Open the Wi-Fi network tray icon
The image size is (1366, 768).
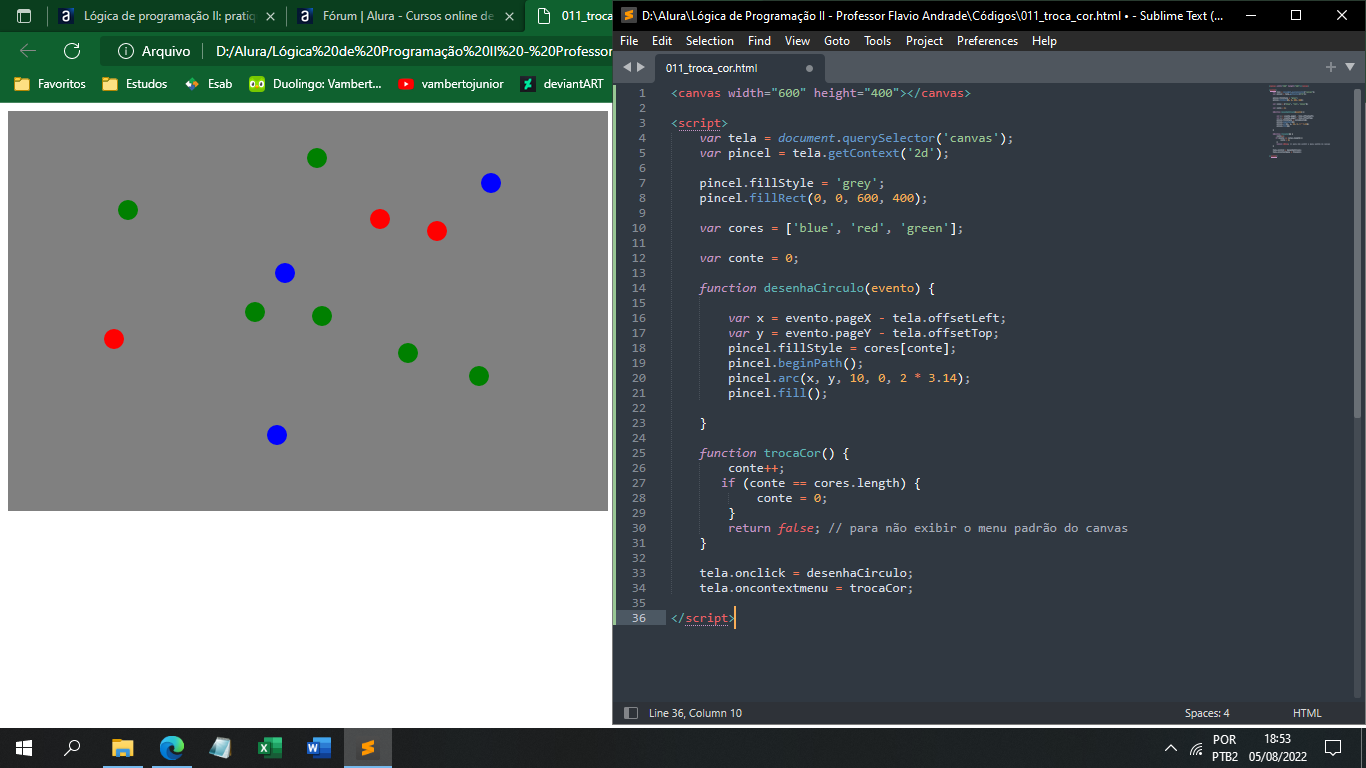[1196, 748]
